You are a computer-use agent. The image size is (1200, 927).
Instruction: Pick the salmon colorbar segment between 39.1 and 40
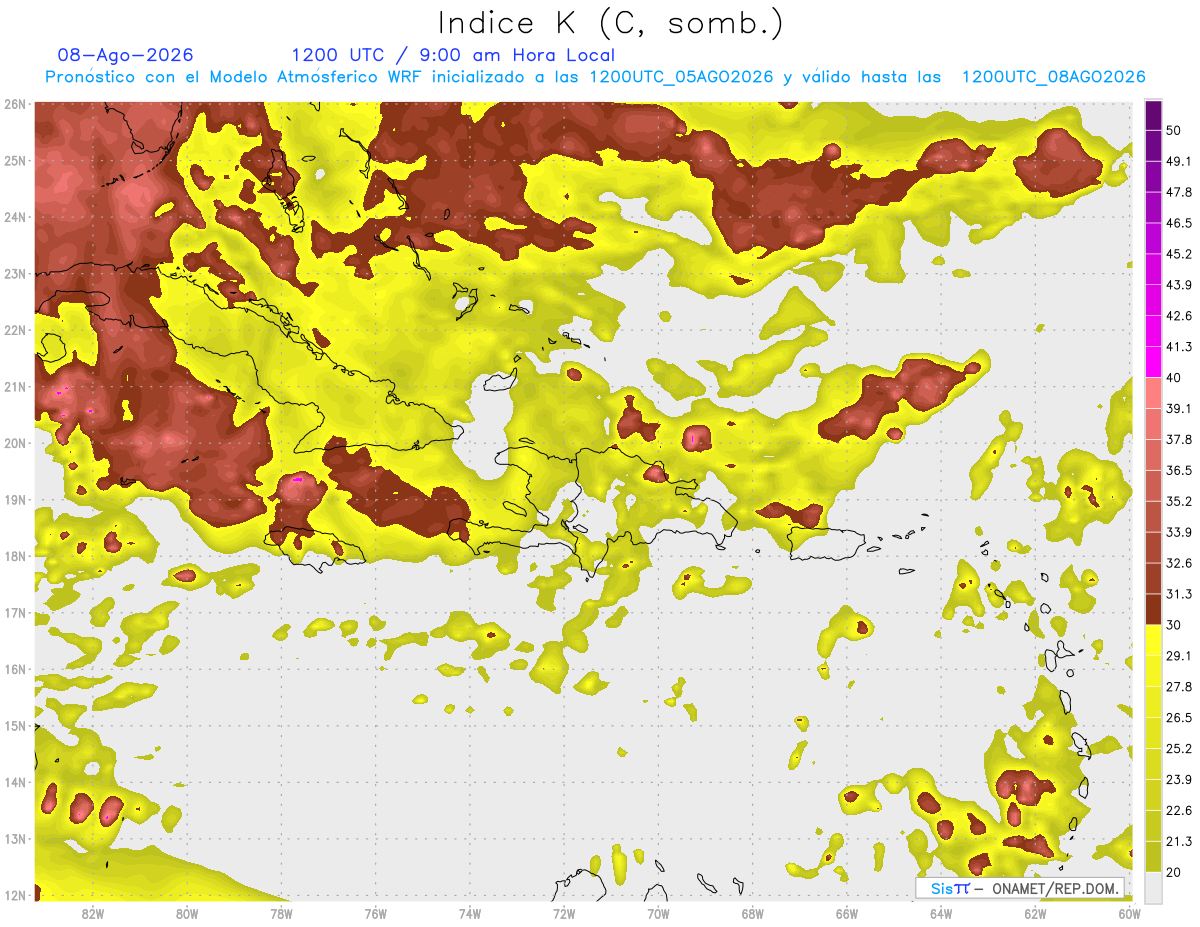(x=1154, y=392)
